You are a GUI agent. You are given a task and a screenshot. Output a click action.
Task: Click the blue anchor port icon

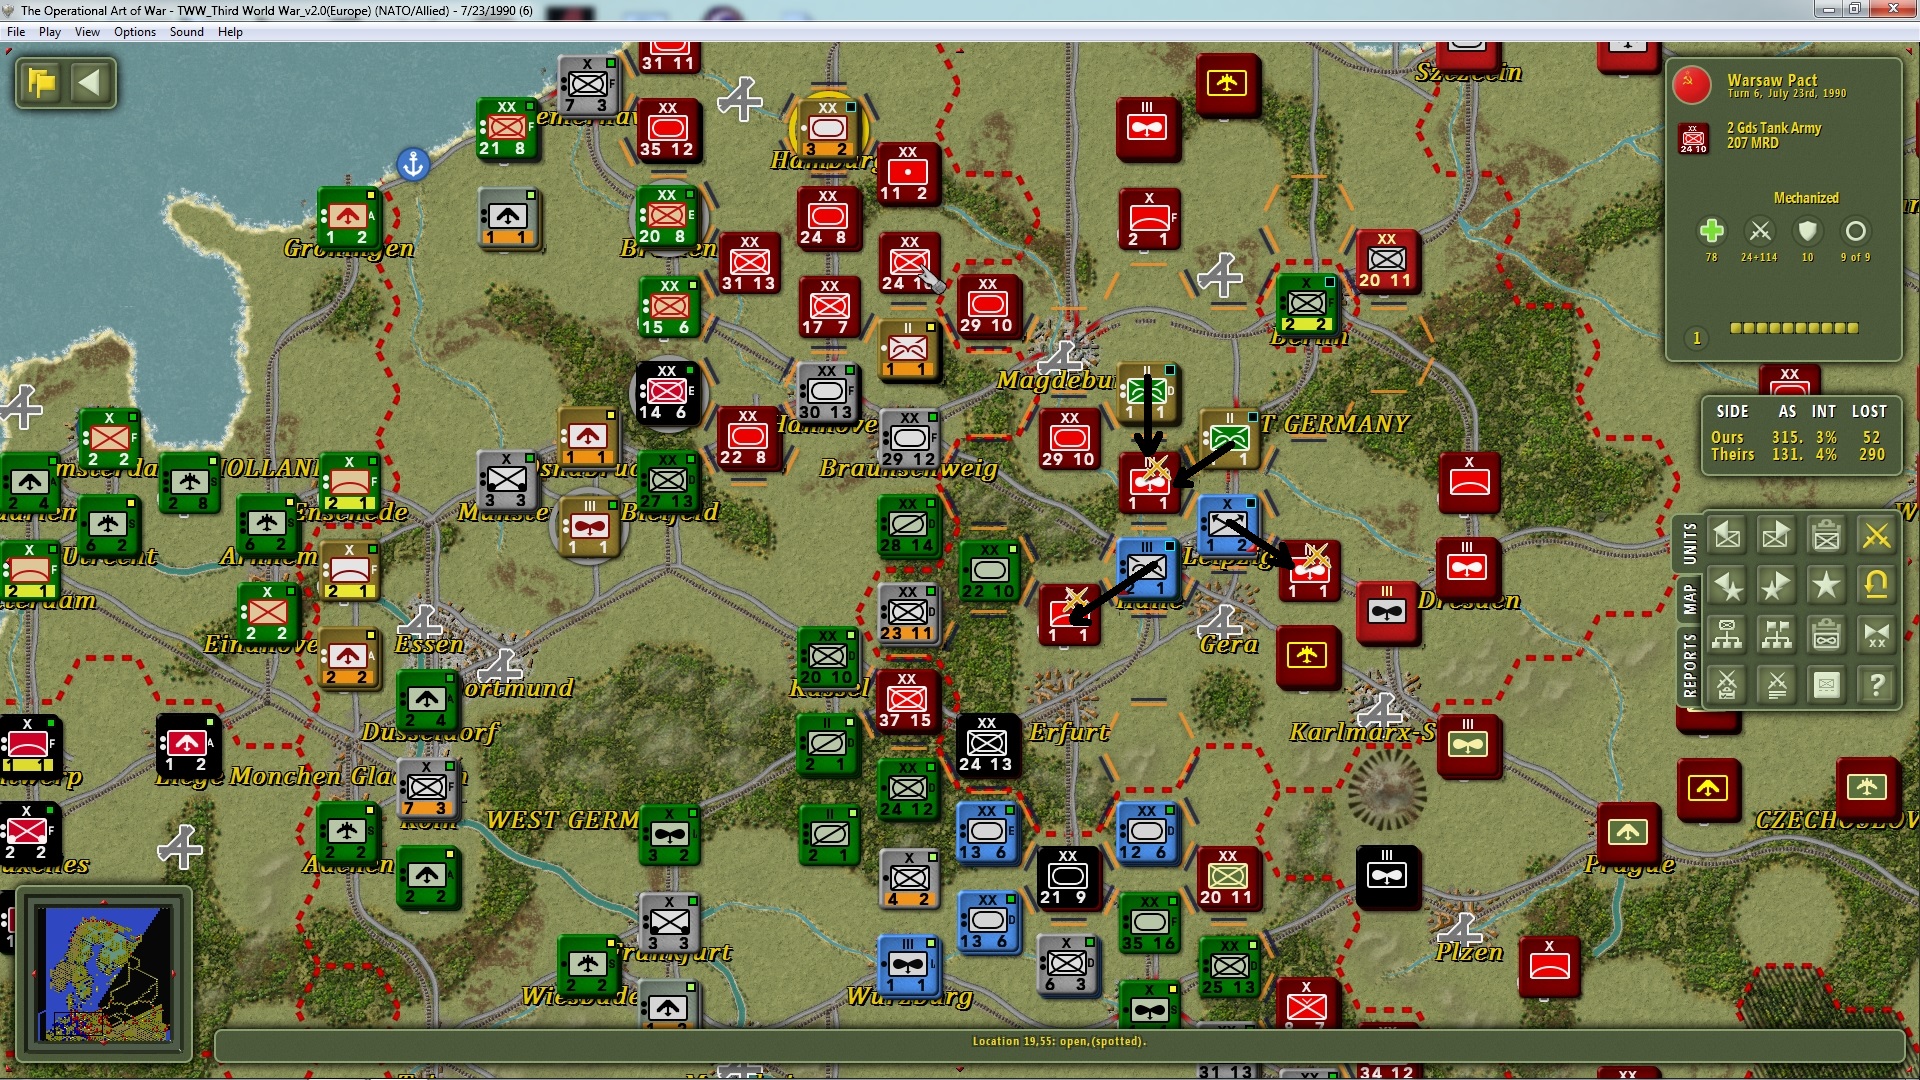[413, 163]
